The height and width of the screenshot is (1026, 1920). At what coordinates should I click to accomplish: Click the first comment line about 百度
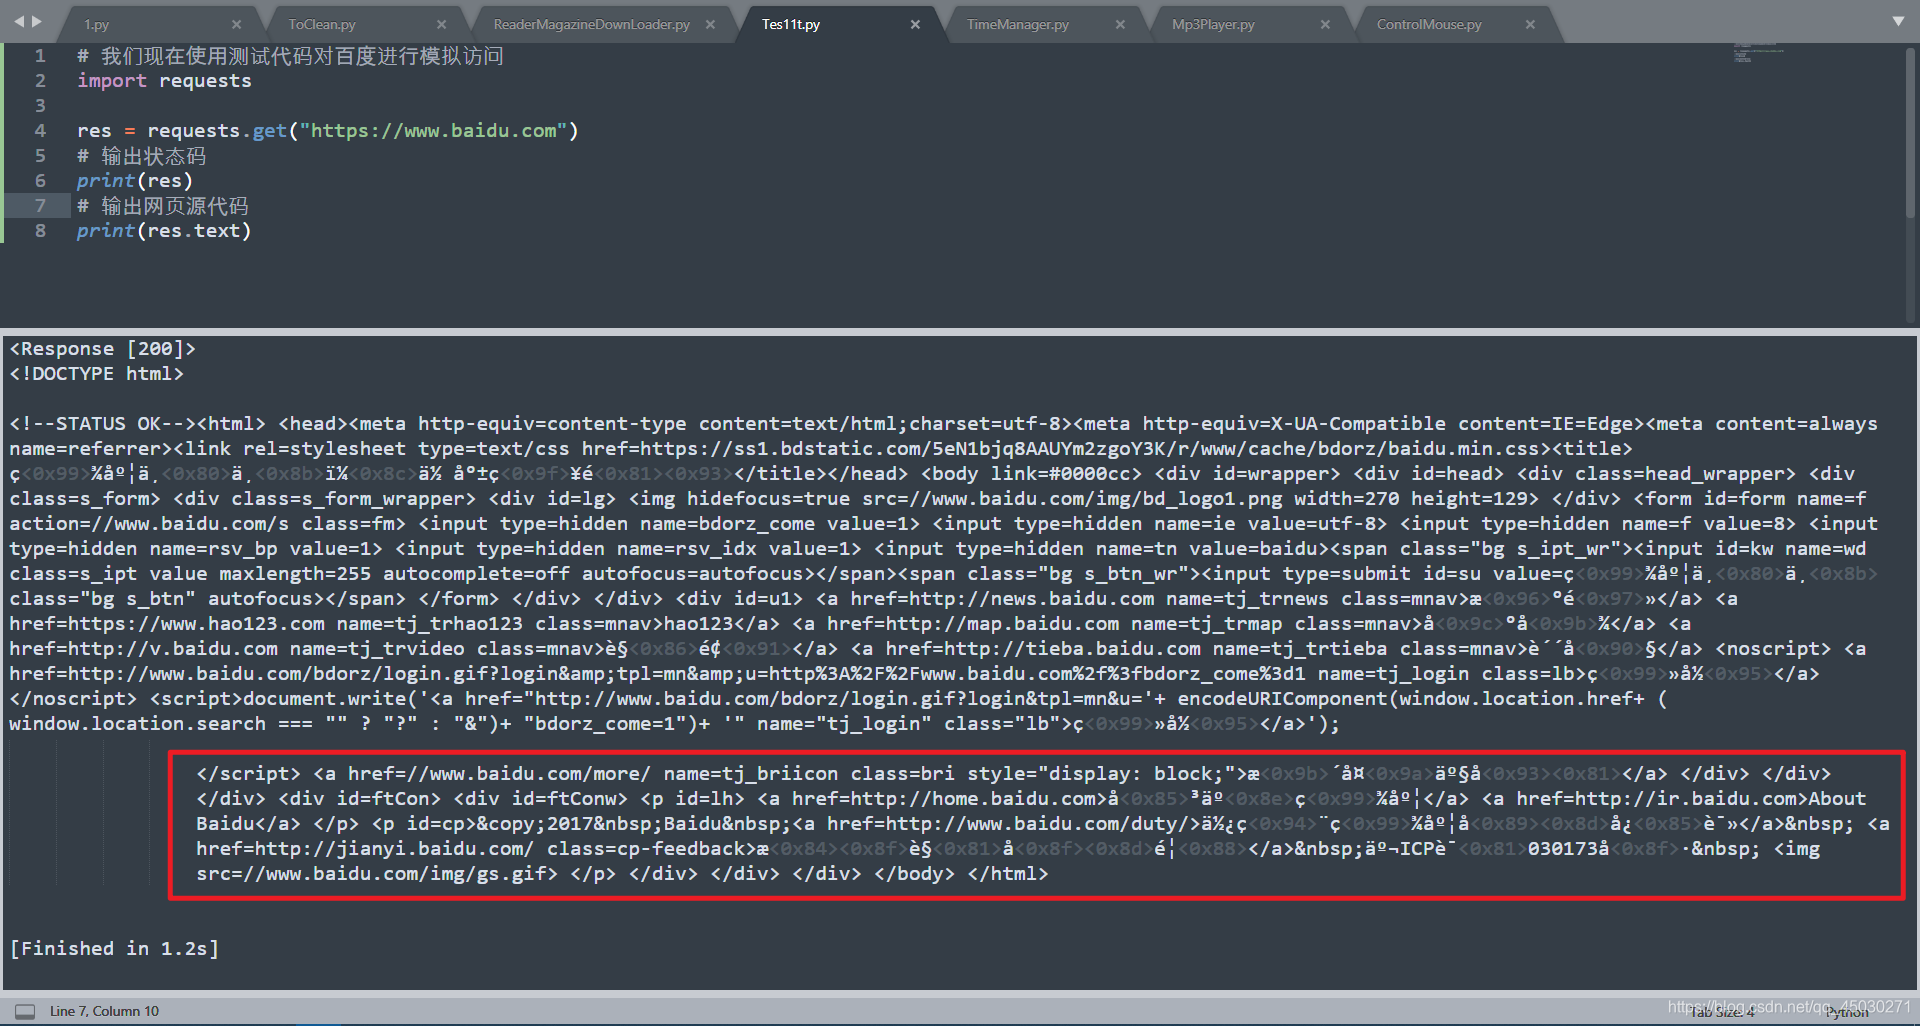tap(290, 56)
